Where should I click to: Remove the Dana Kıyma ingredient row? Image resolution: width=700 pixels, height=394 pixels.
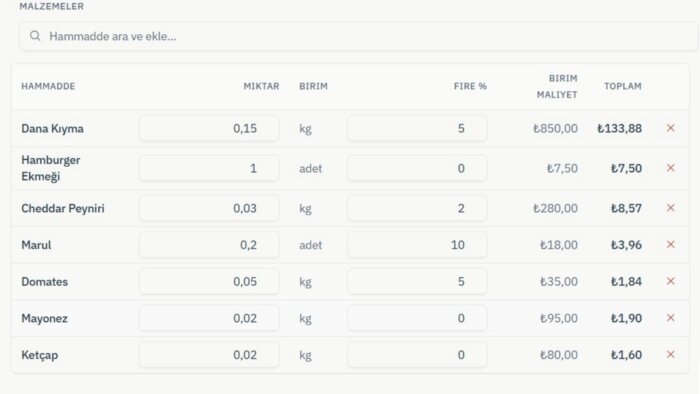tap(671, 128)
